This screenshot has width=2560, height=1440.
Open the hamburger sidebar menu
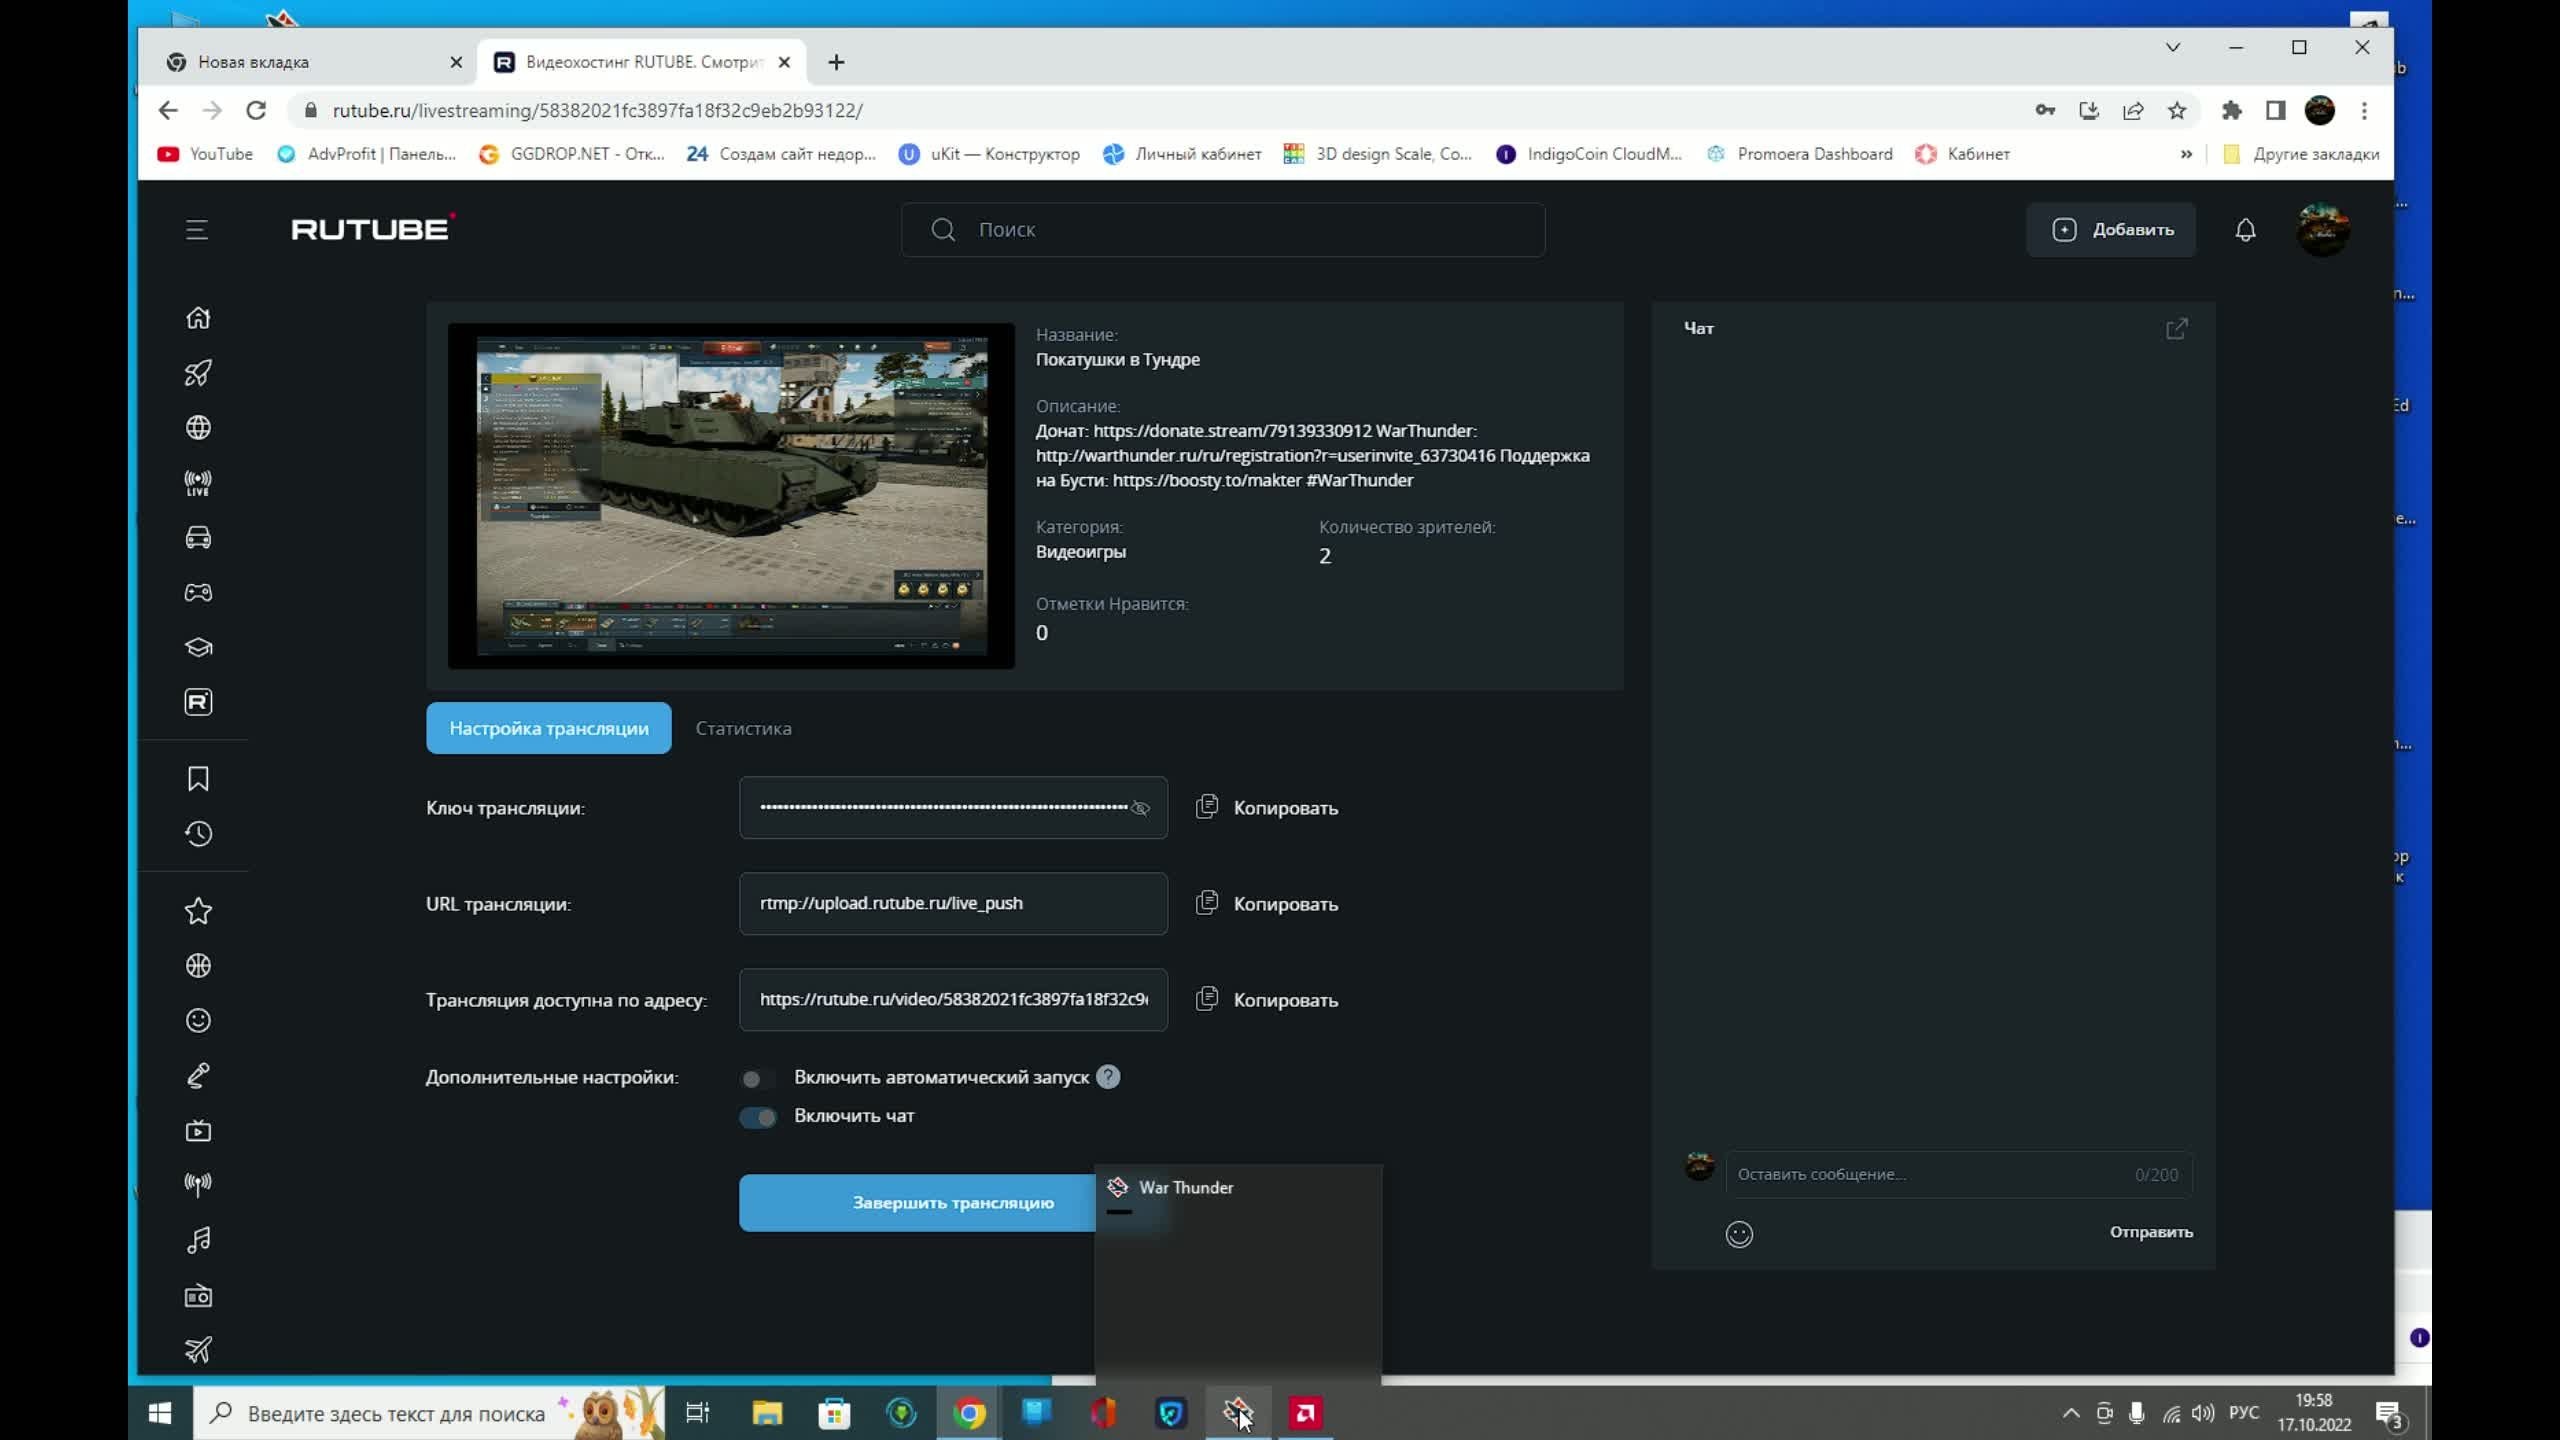[x=197, y=230]
